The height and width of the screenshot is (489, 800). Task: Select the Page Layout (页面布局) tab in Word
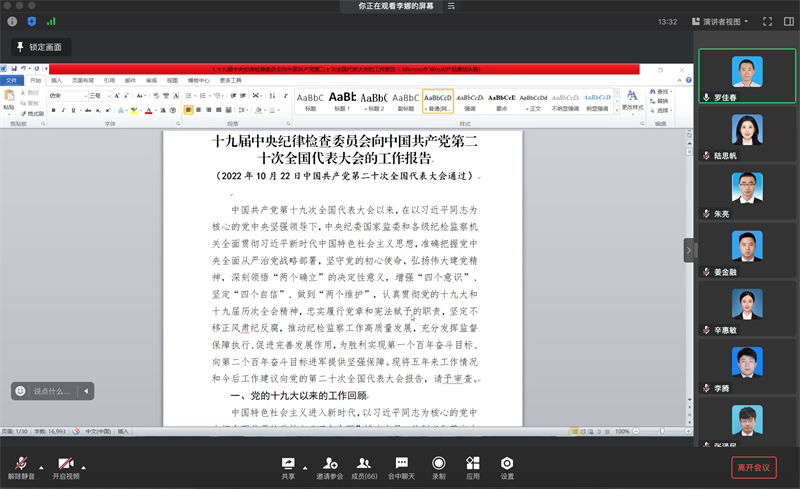click(83, 80)
